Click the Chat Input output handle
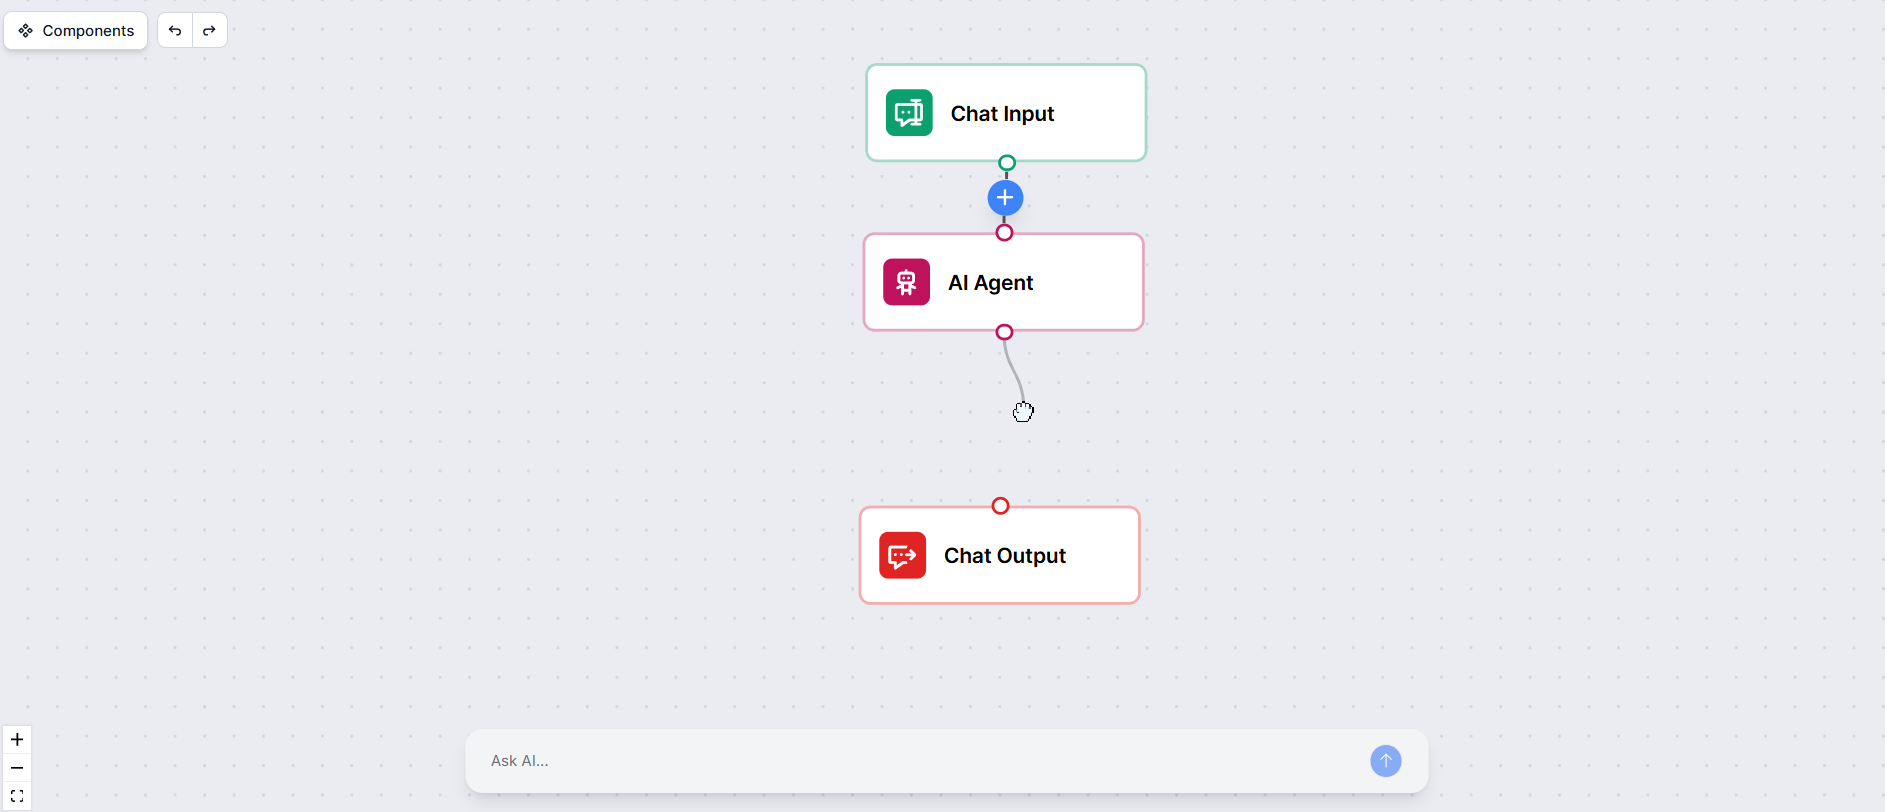Screen dimensions: 1885x812 (x=1006, y=162)
